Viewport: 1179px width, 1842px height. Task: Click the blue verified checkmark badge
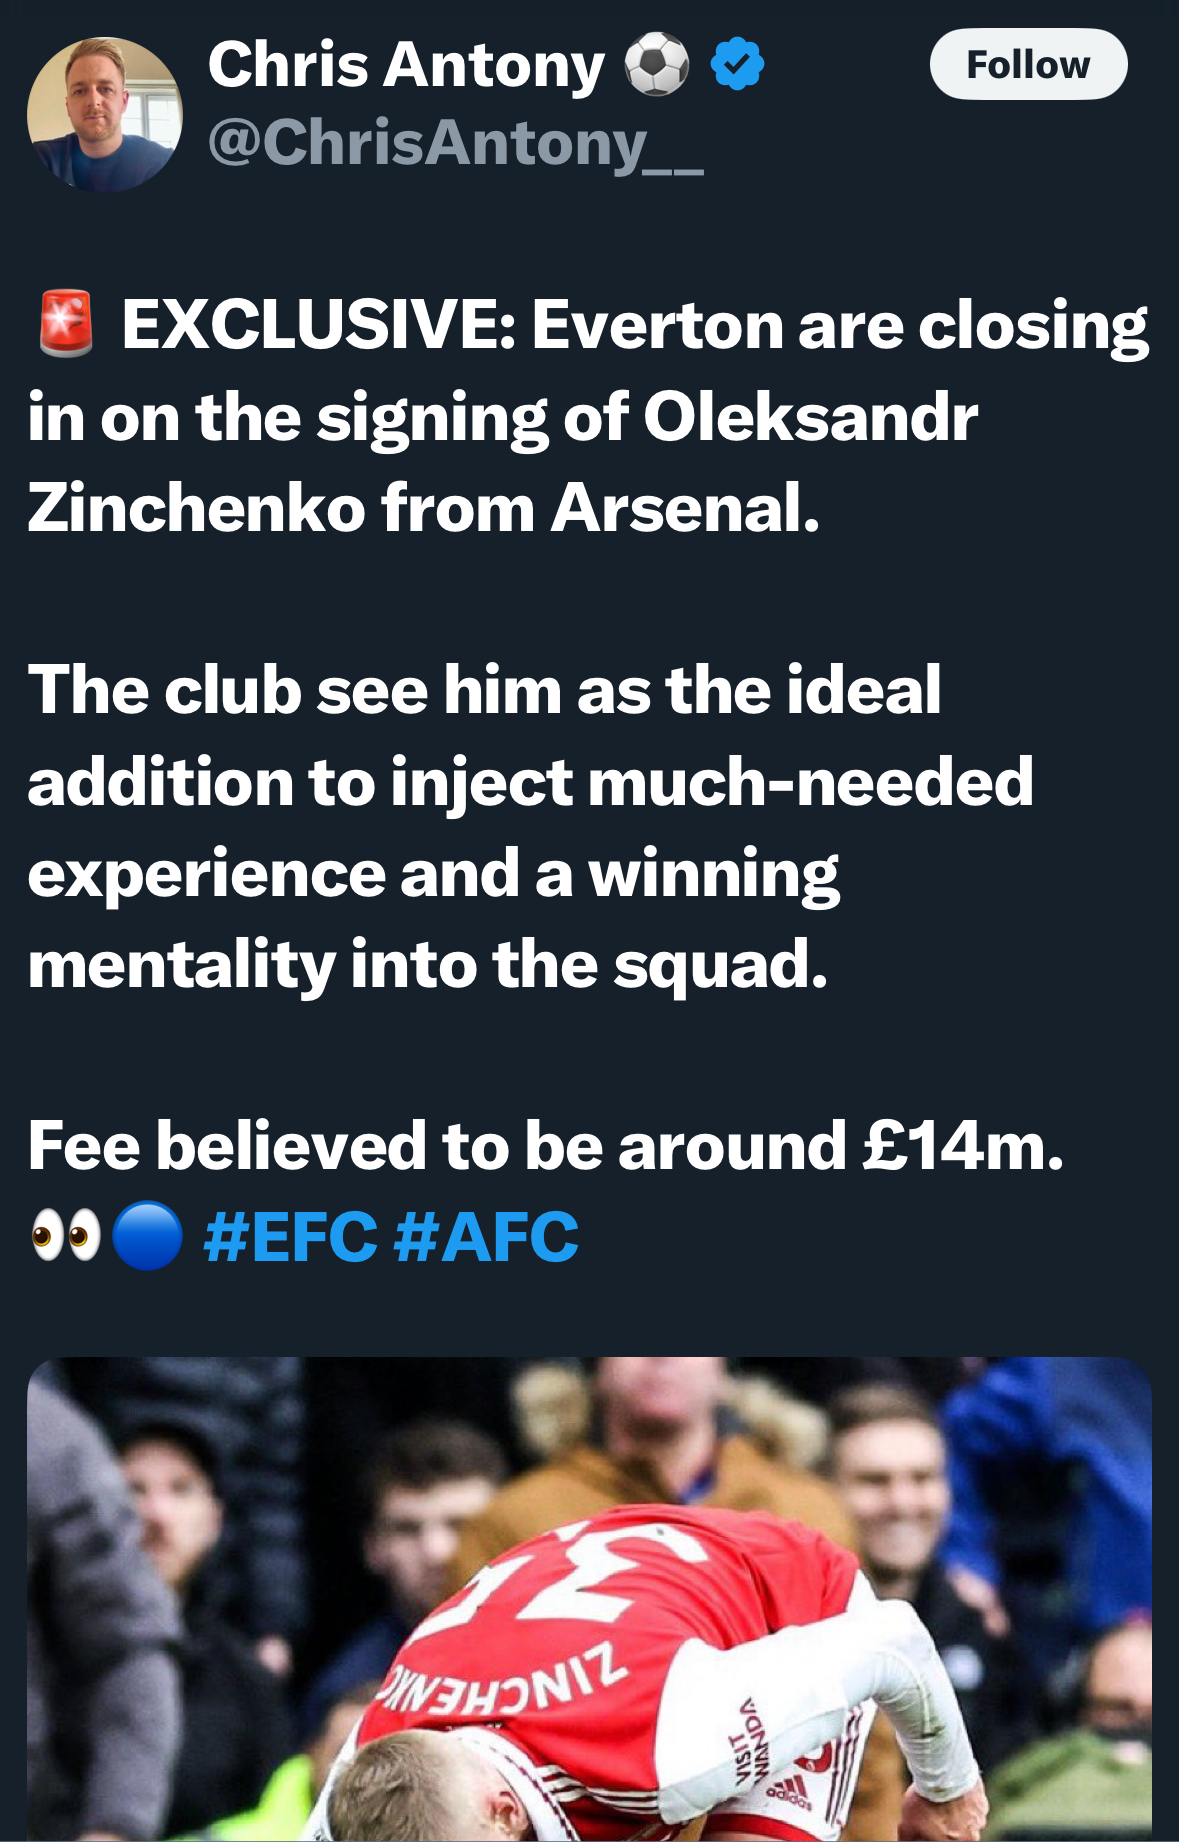coord(737,64)
